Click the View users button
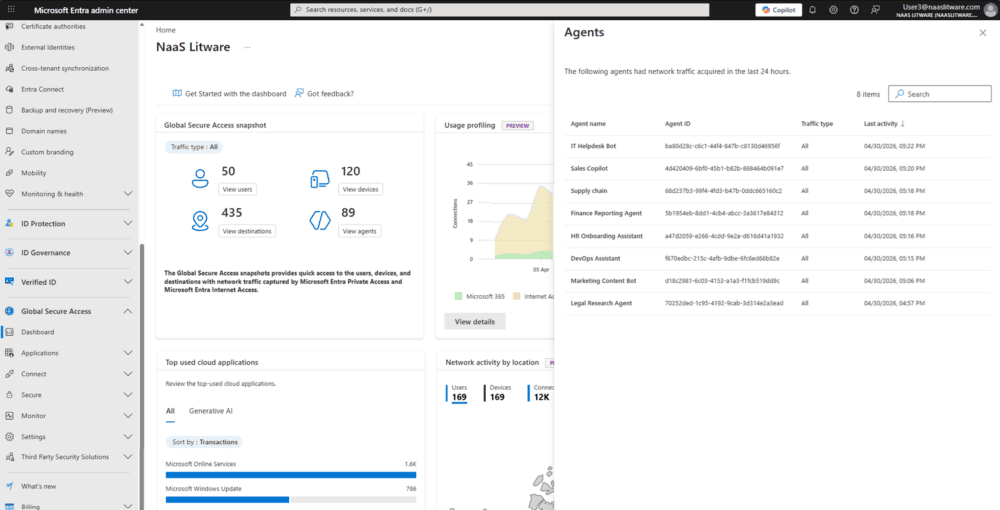The image size is (1000, 510). point(237,189)
